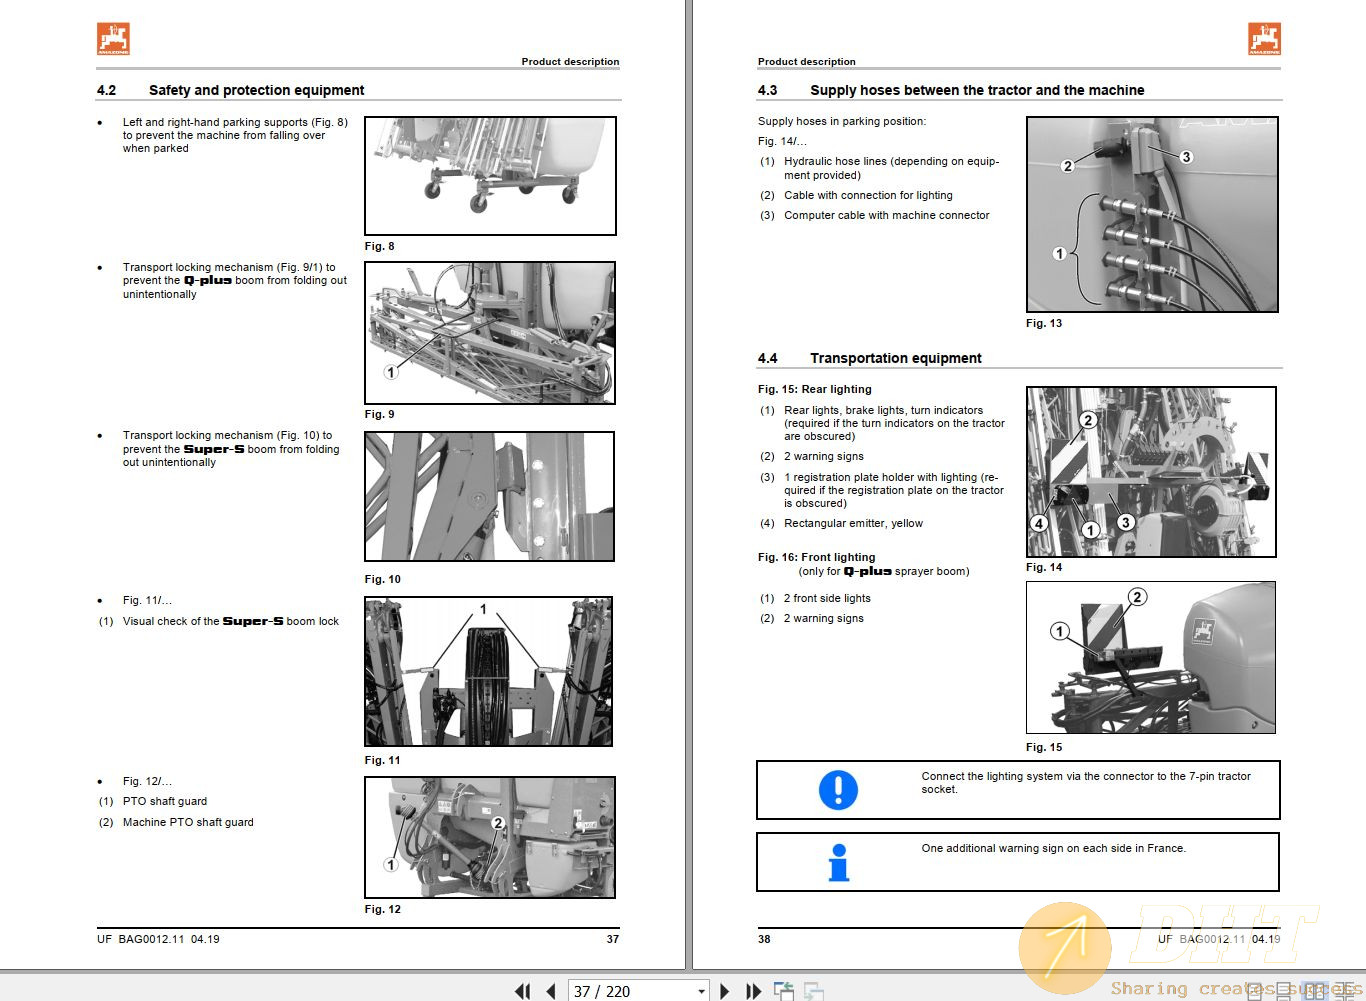Click the page number field showing 37 / 220
This screenshot has height=1001, width=1366.
[631, 991]
